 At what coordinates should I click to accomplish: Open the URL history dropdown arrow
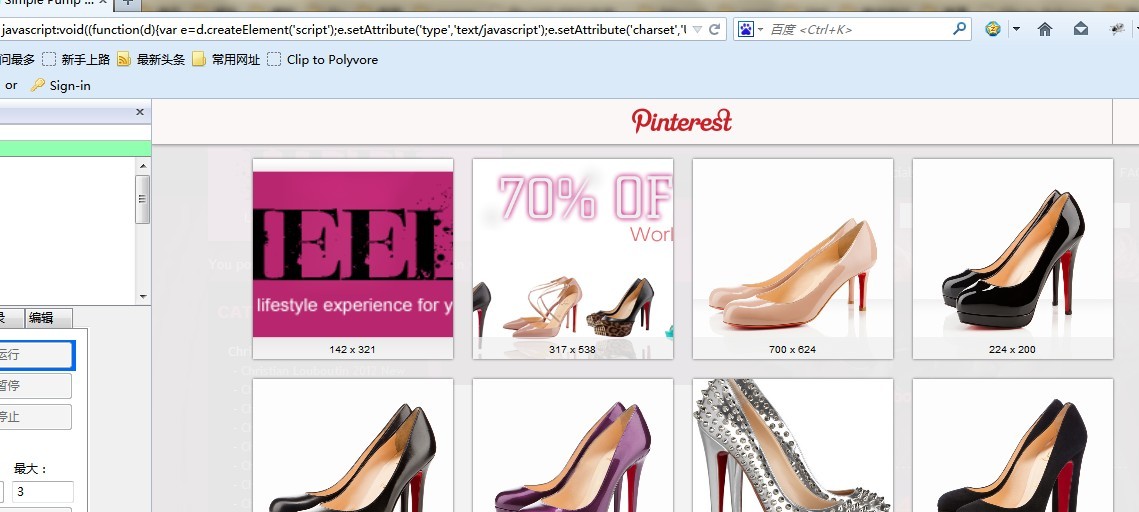(697, 30)
